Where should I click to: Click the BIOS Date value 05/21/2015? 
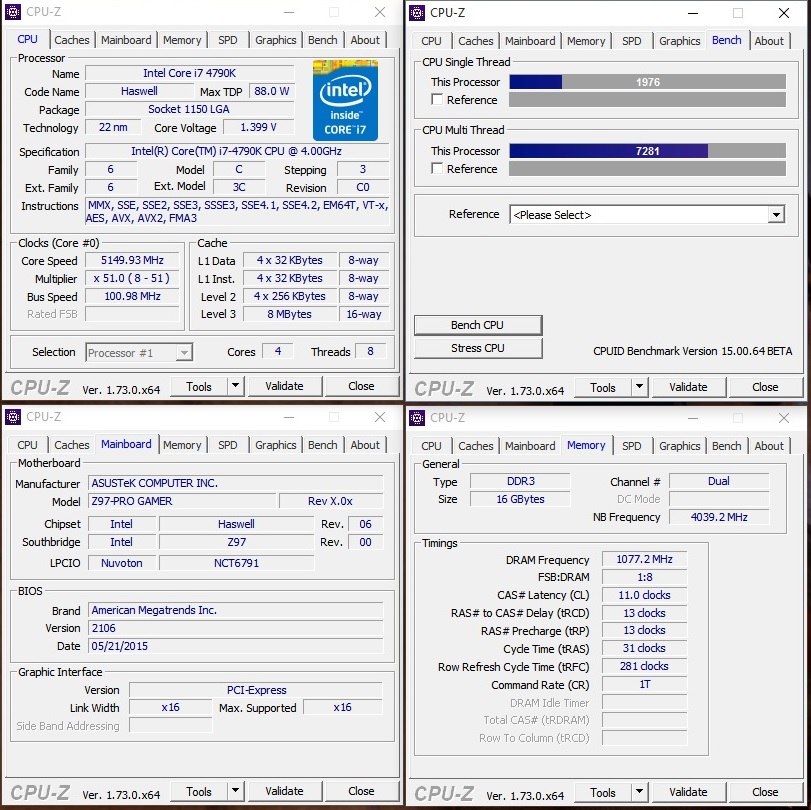coord(236,646)
